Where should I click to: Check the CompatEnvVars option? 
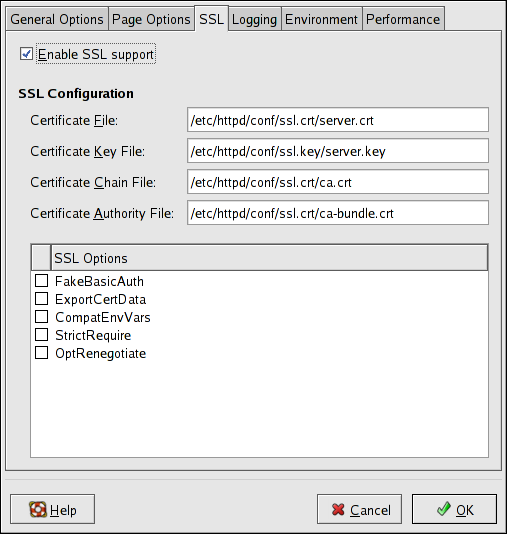pos(42,317)
